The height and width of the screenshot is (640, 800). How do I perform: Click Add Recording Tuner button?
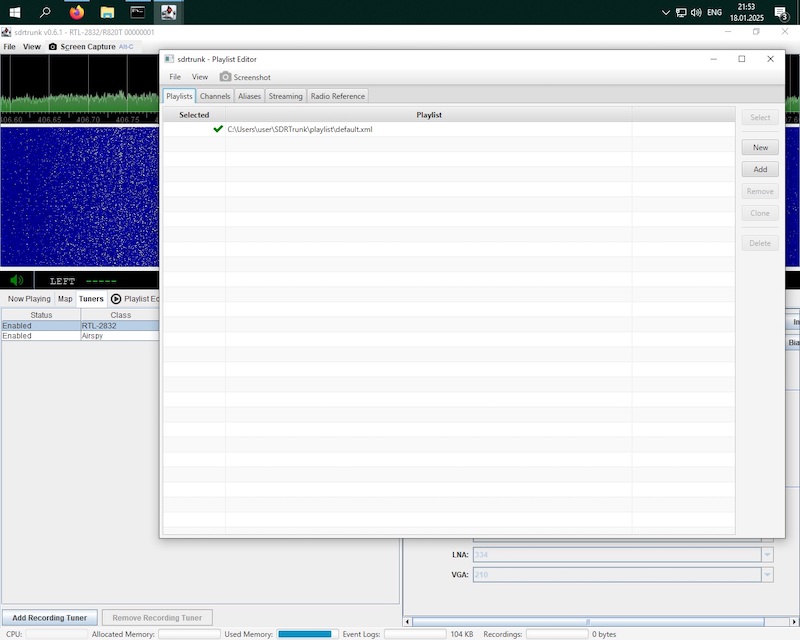tap(49, 618)
